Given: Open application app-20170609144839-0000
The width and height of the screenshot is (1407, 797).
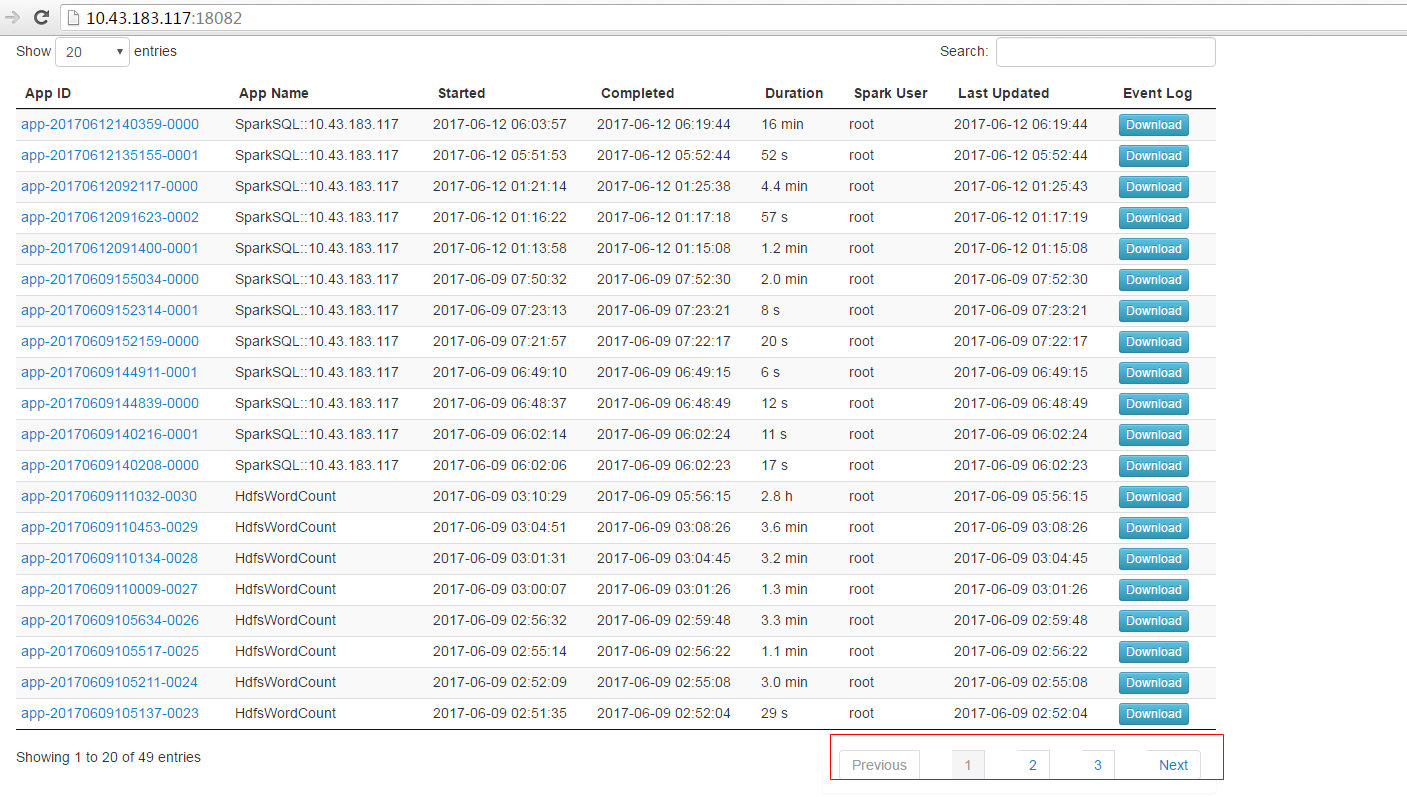Looking at the screenshot, I should pos(110,403).
